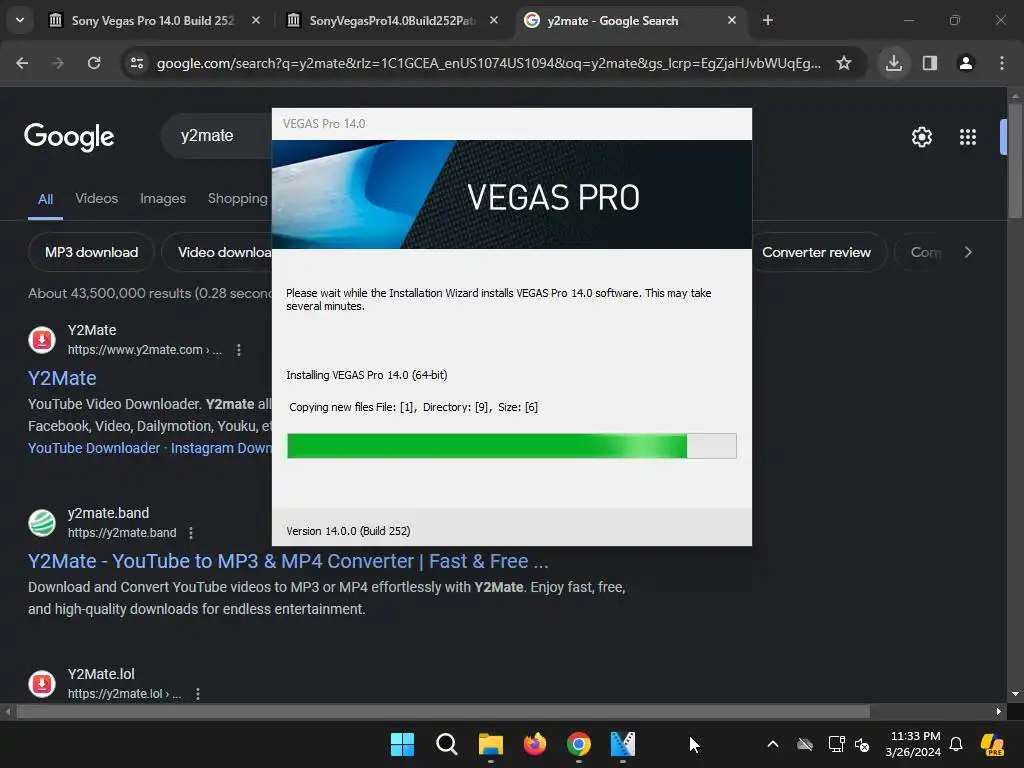Click the address bar URL
Viewport: 1024px width, 768px height.
[488, 63]
